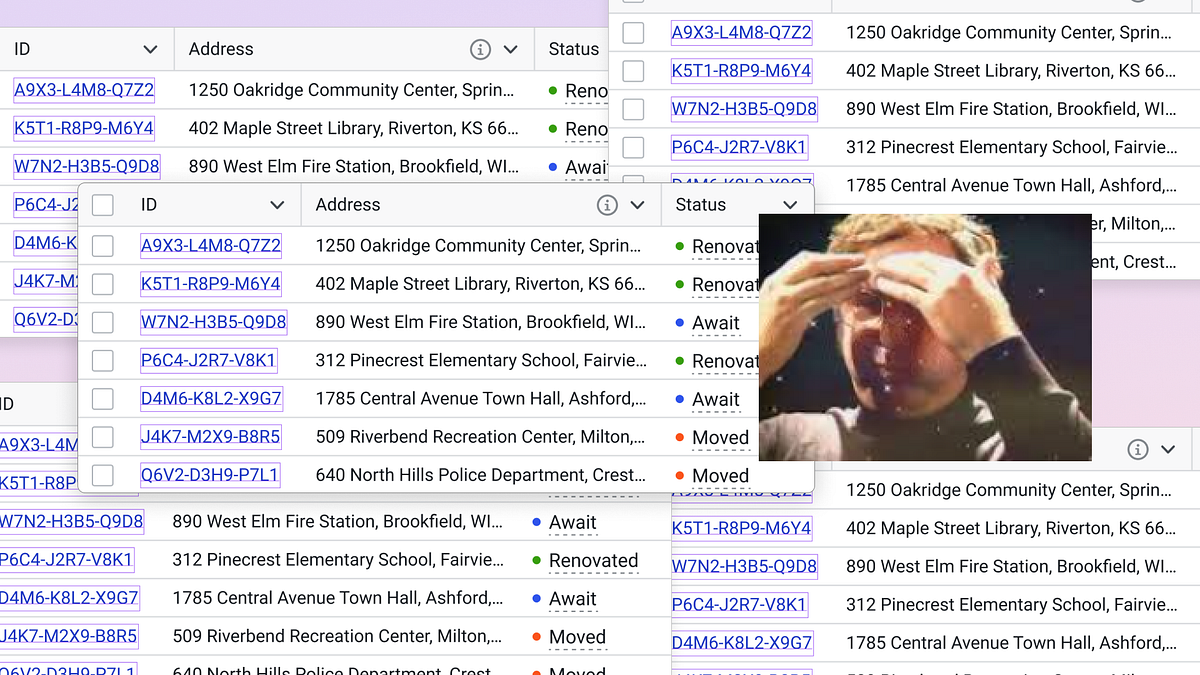Check the A9X3-L4M8-Q7Z2 row checkbox in the front table

coord(102,246)
